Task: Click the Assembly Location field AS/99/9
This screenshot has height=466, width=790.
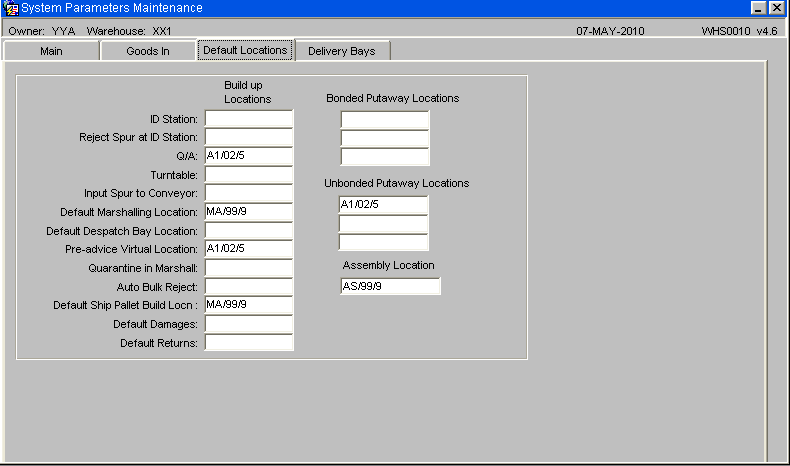Action: [390, 286]
